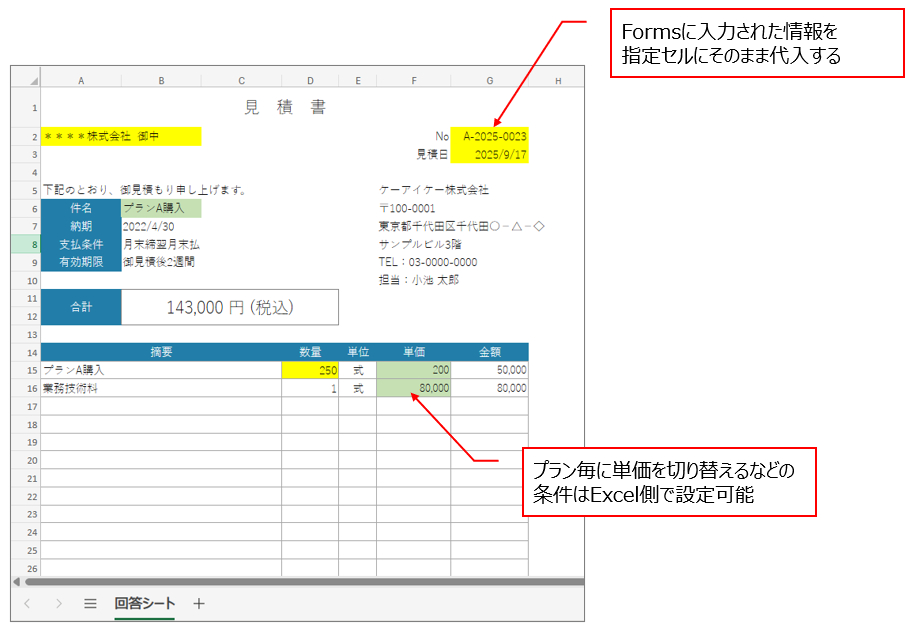
Task: Select the ケーアイケー株式会社 cell
Action: (433, 190)
